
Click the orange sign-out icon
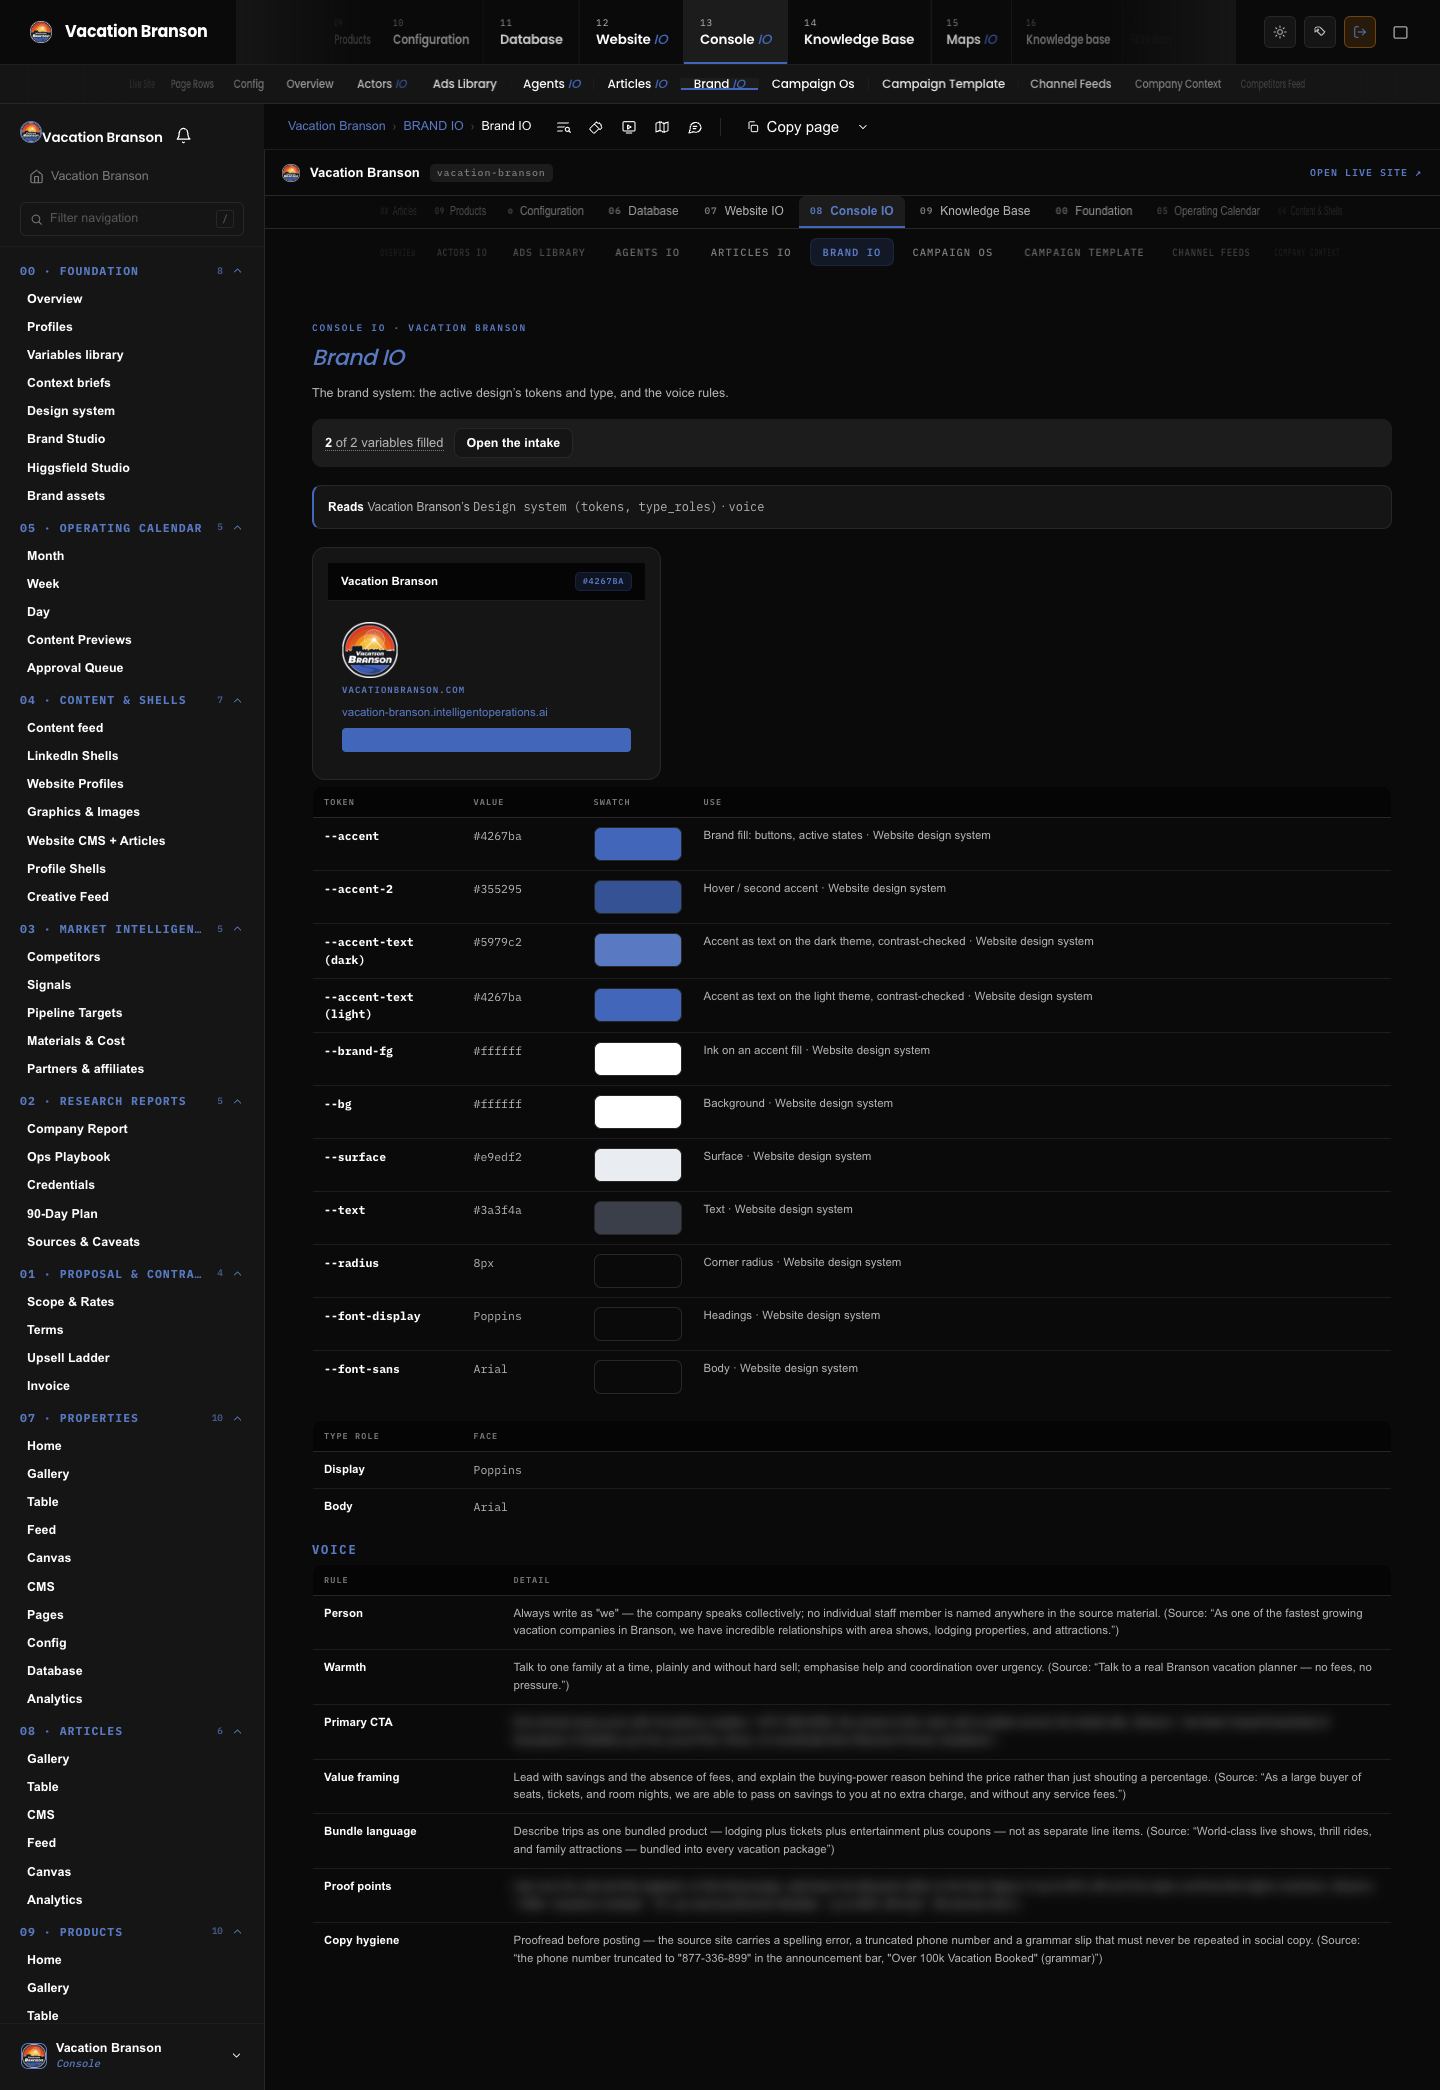click(1360, 32)
